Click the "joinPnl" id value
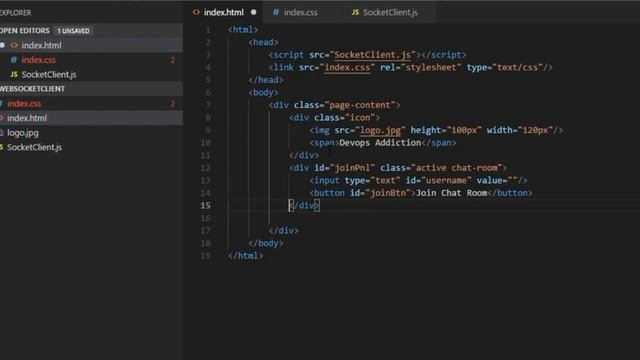The image size is (640, 360). click(352, 168)
